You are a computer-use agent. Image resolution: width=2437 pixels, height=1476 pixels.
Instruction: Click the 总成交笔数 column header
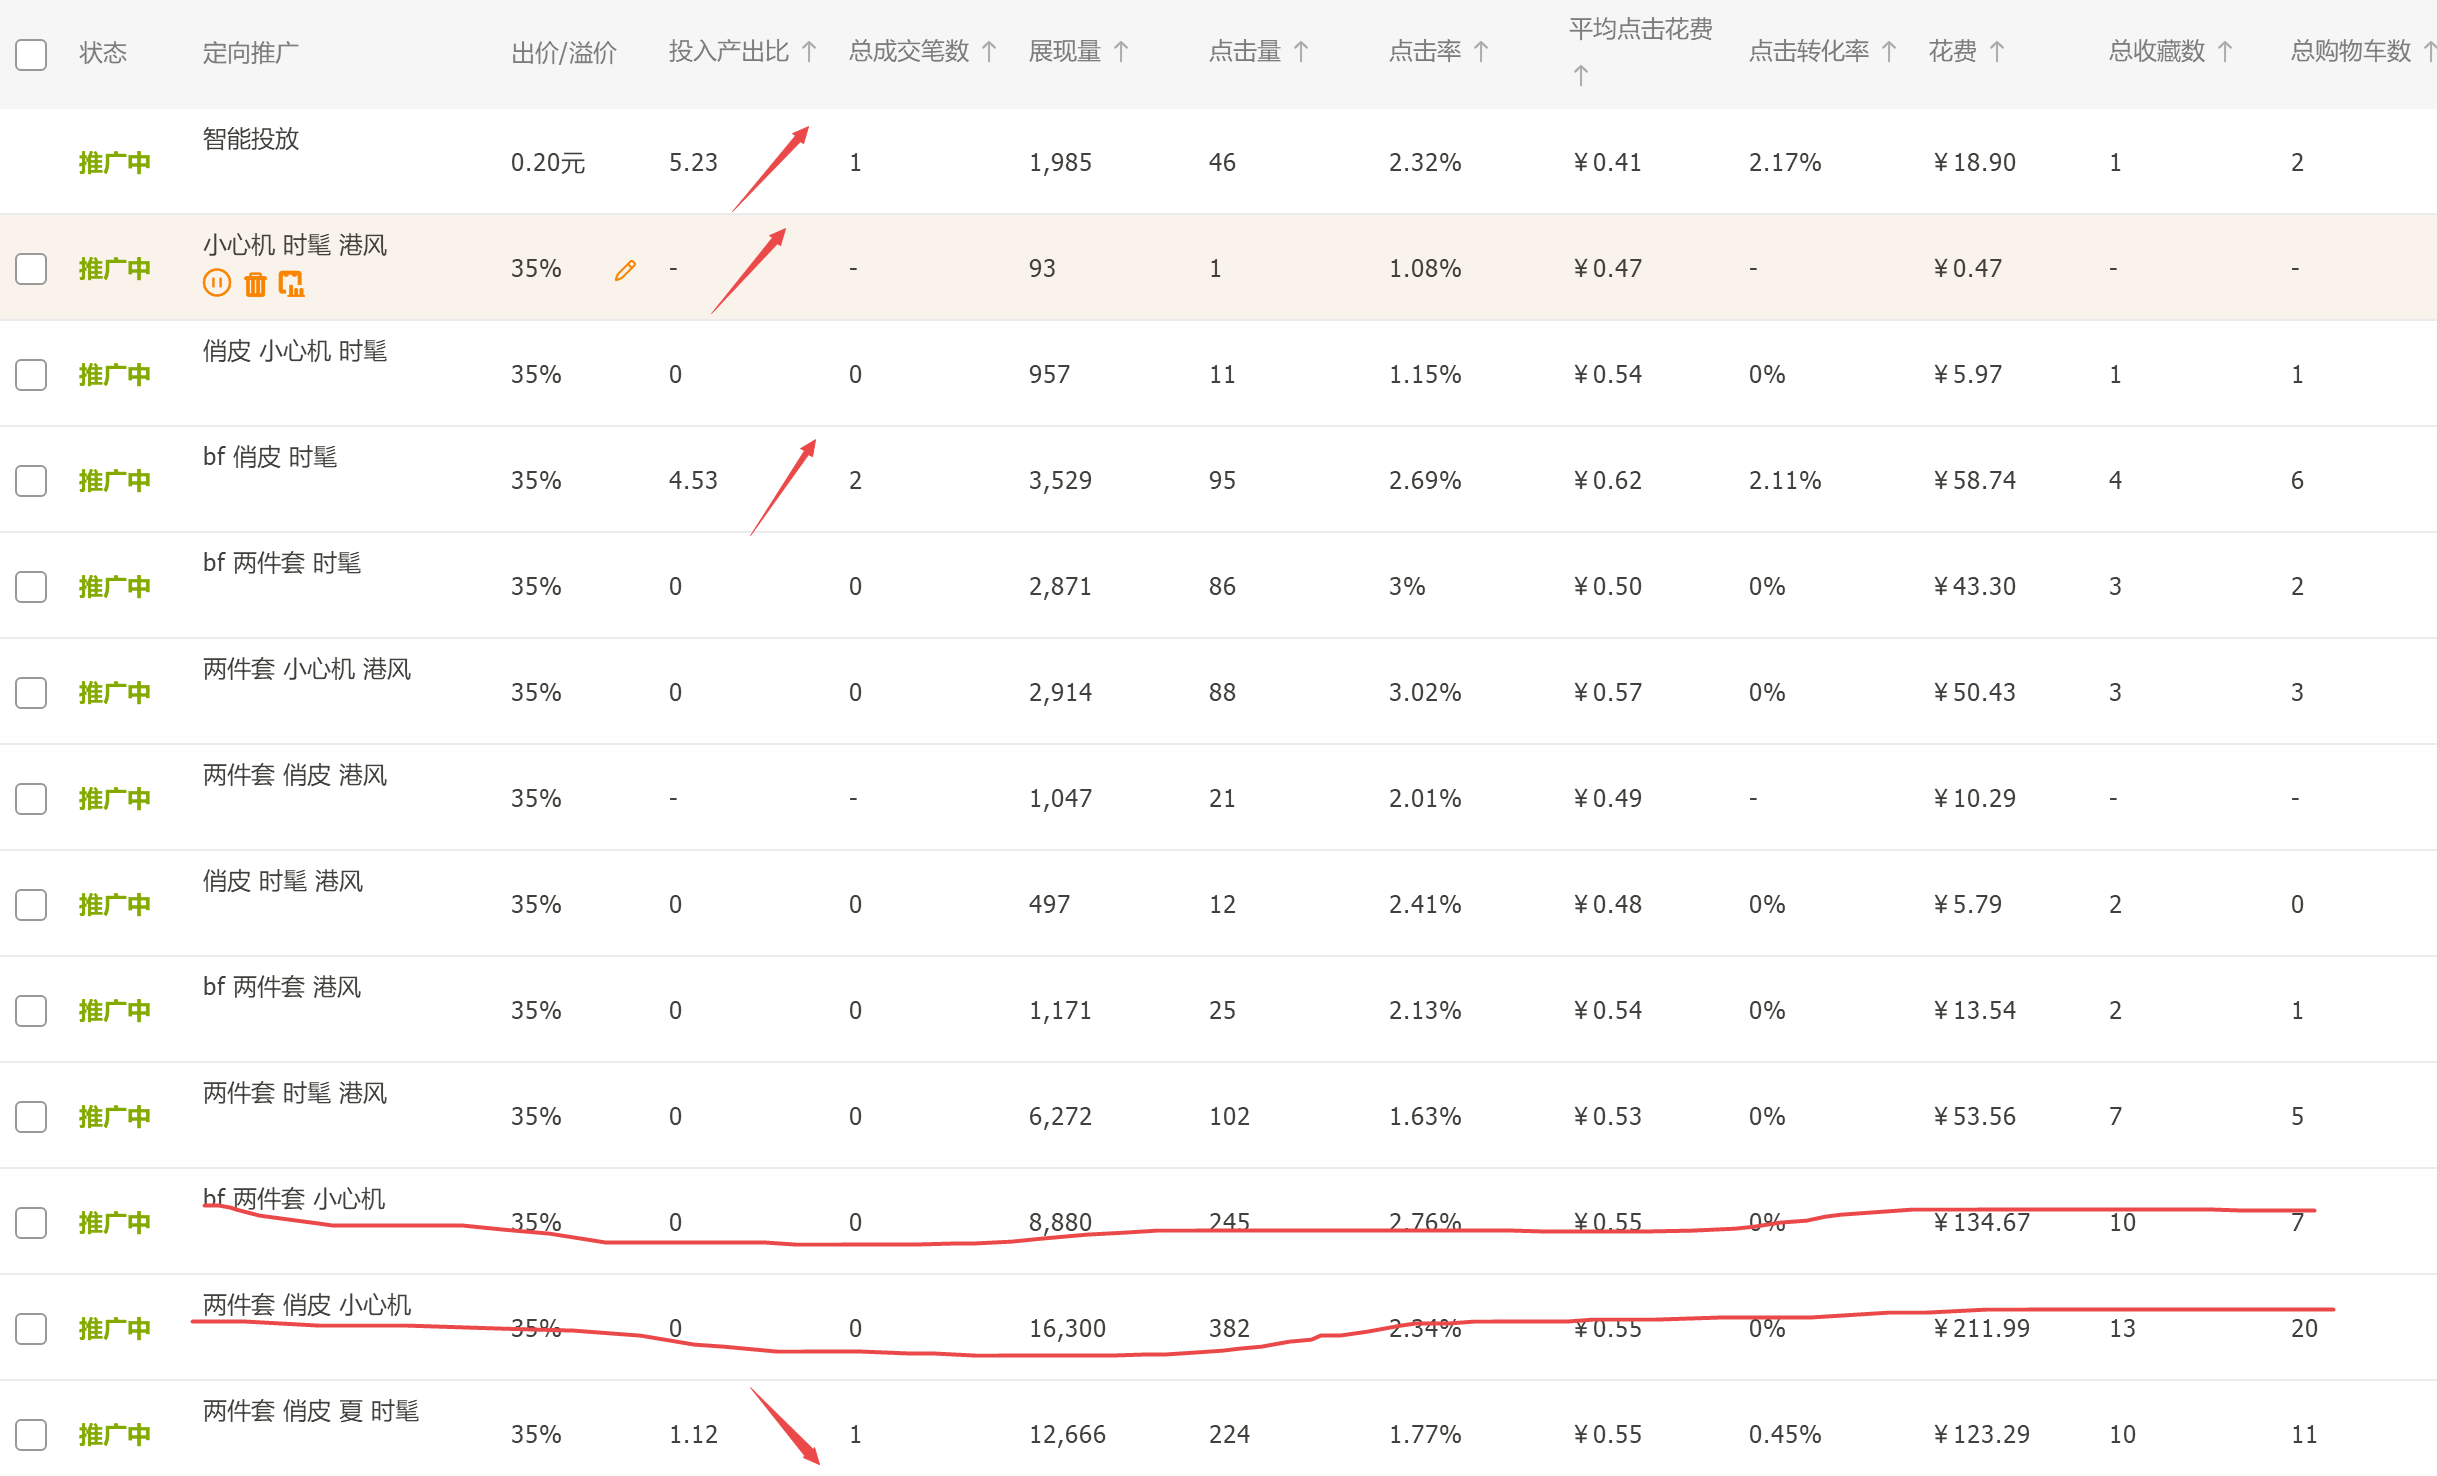[x=909, y=52]
